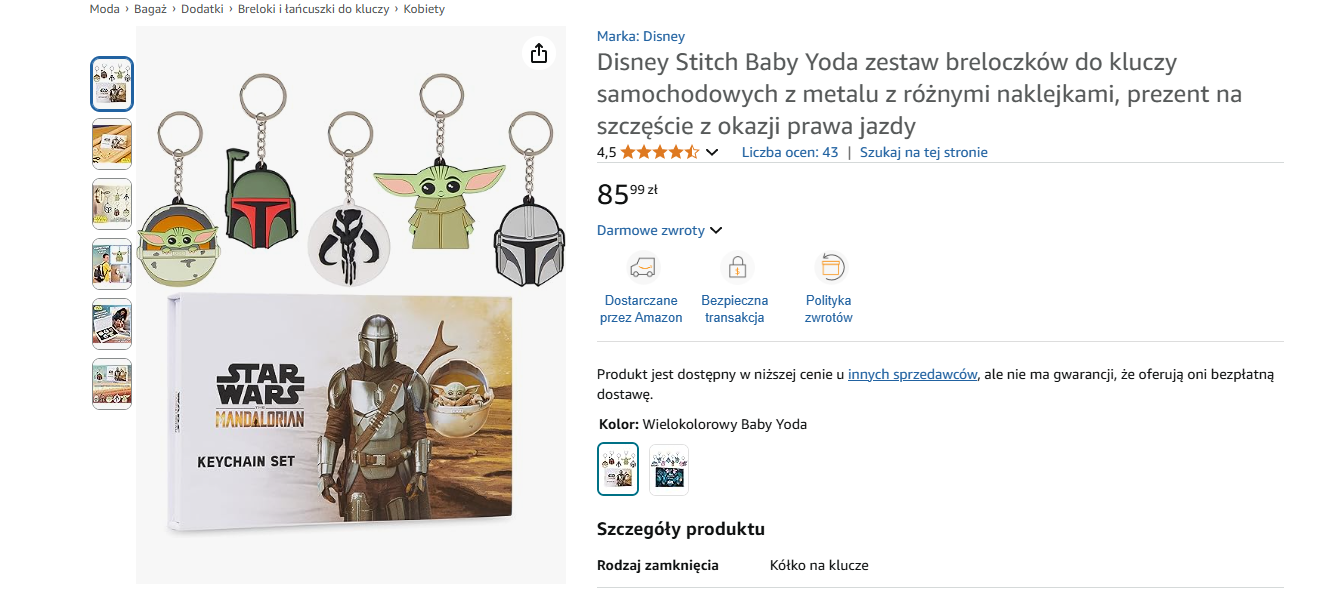This screenshot has height=591, width=1327.
Task: Click the return policy box icon
Action: (x=830, y=267)
